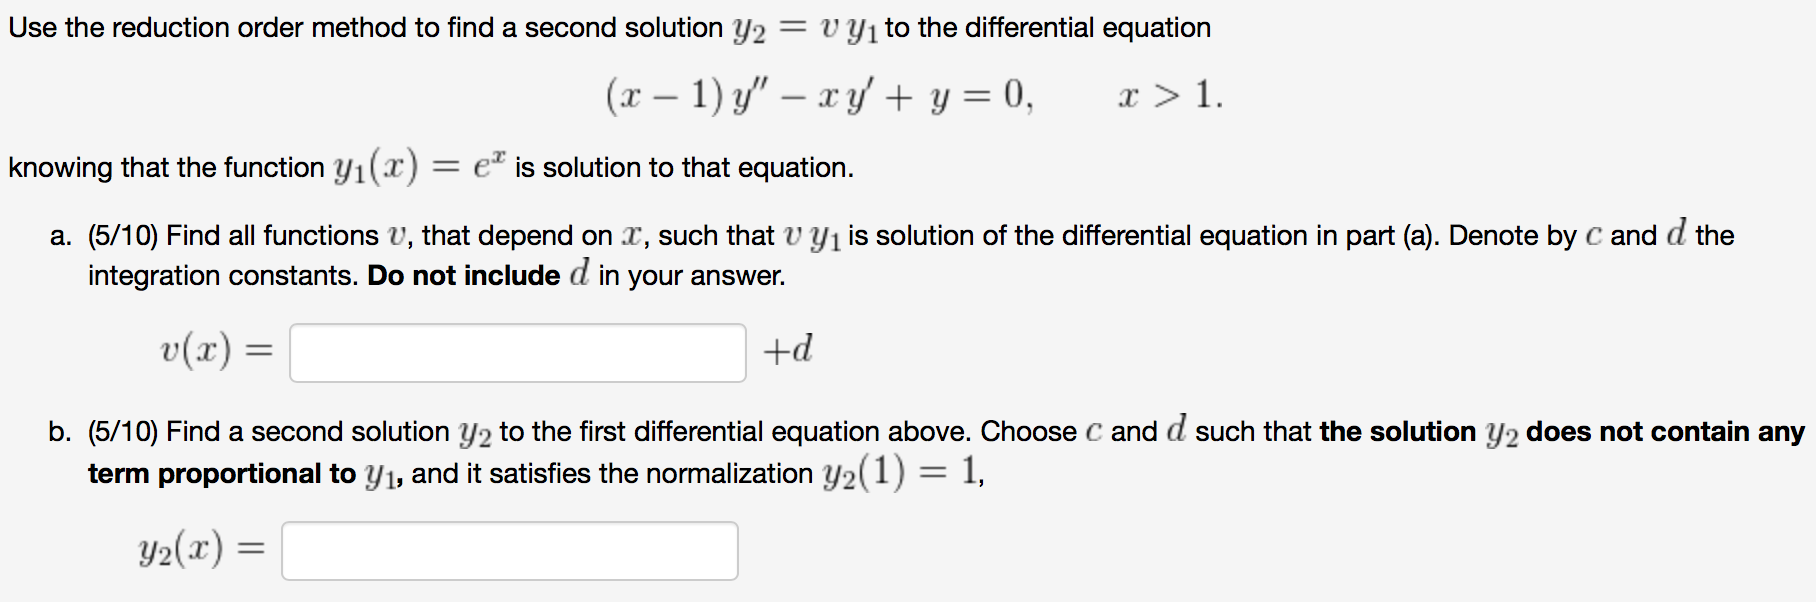This screenshot has height=602, width=1816.
Task: Click the (5/10) points indicator in part b
Action: coord(123,431)
